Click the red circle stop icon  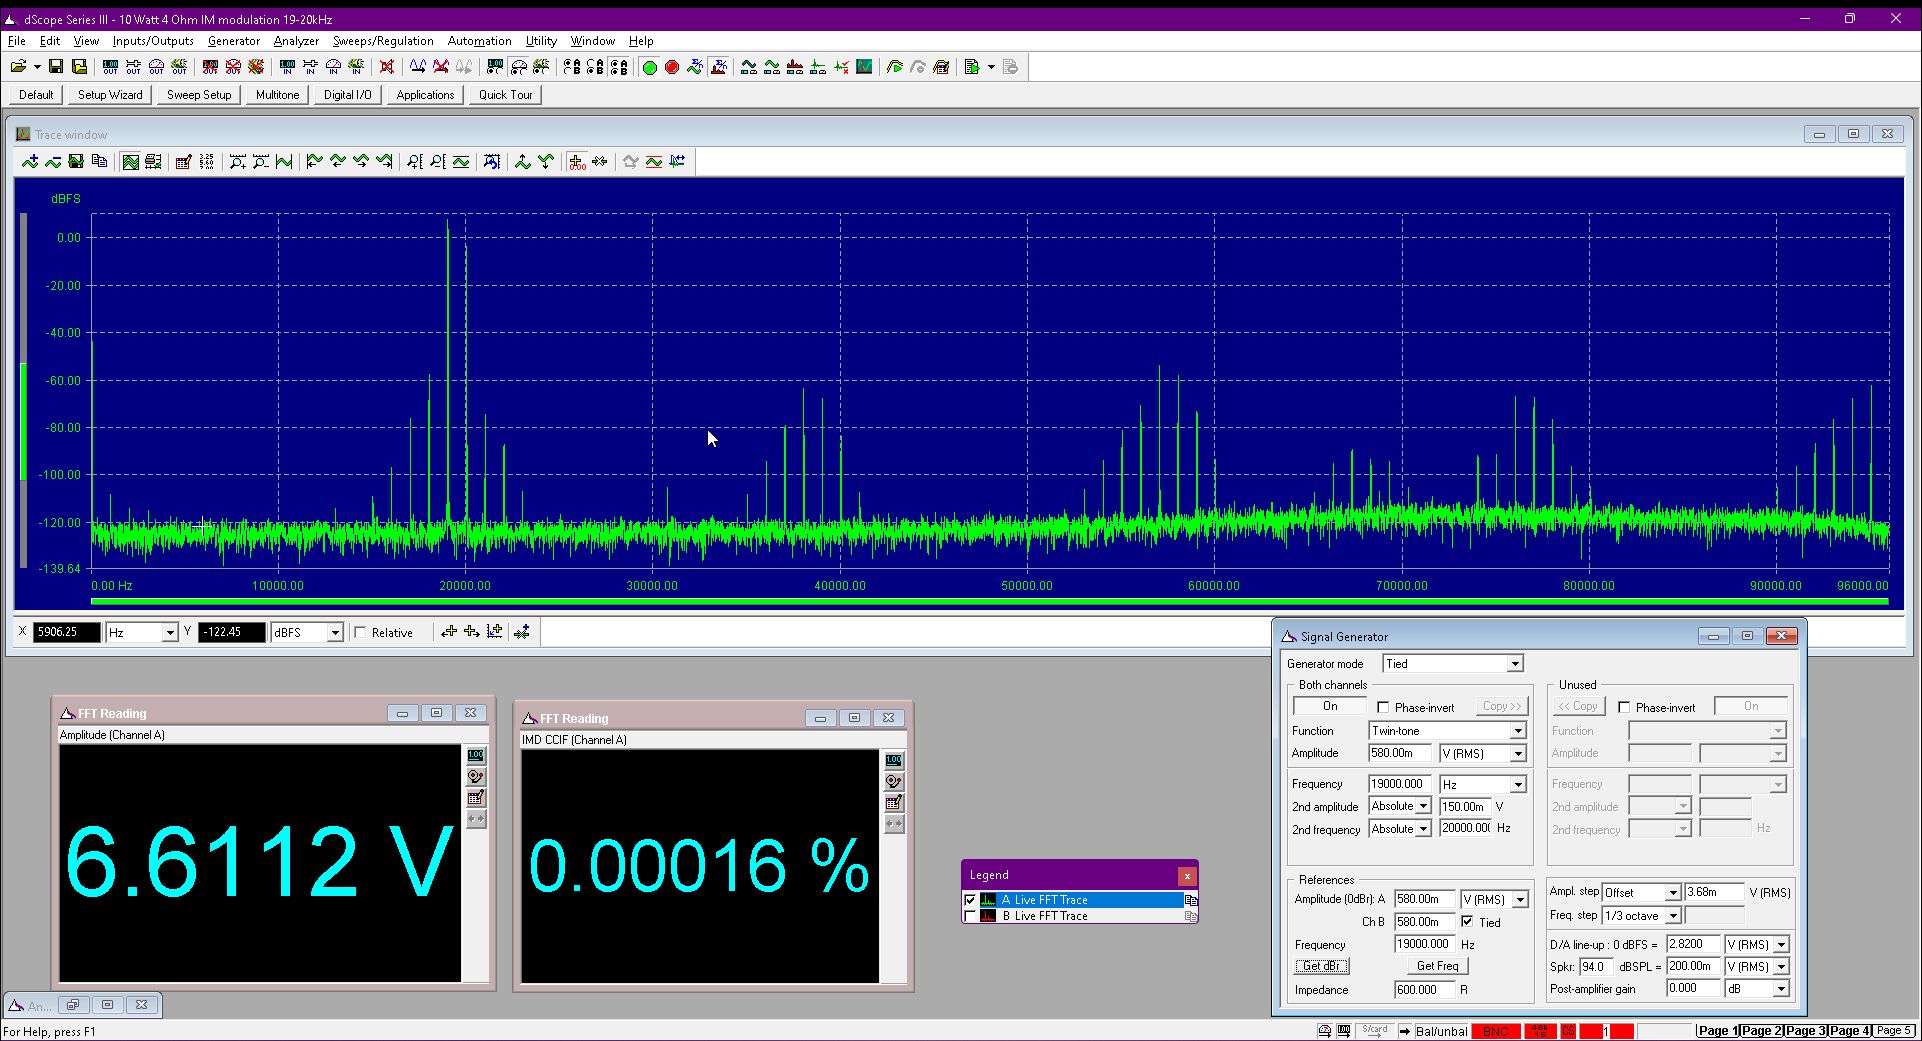672,67
